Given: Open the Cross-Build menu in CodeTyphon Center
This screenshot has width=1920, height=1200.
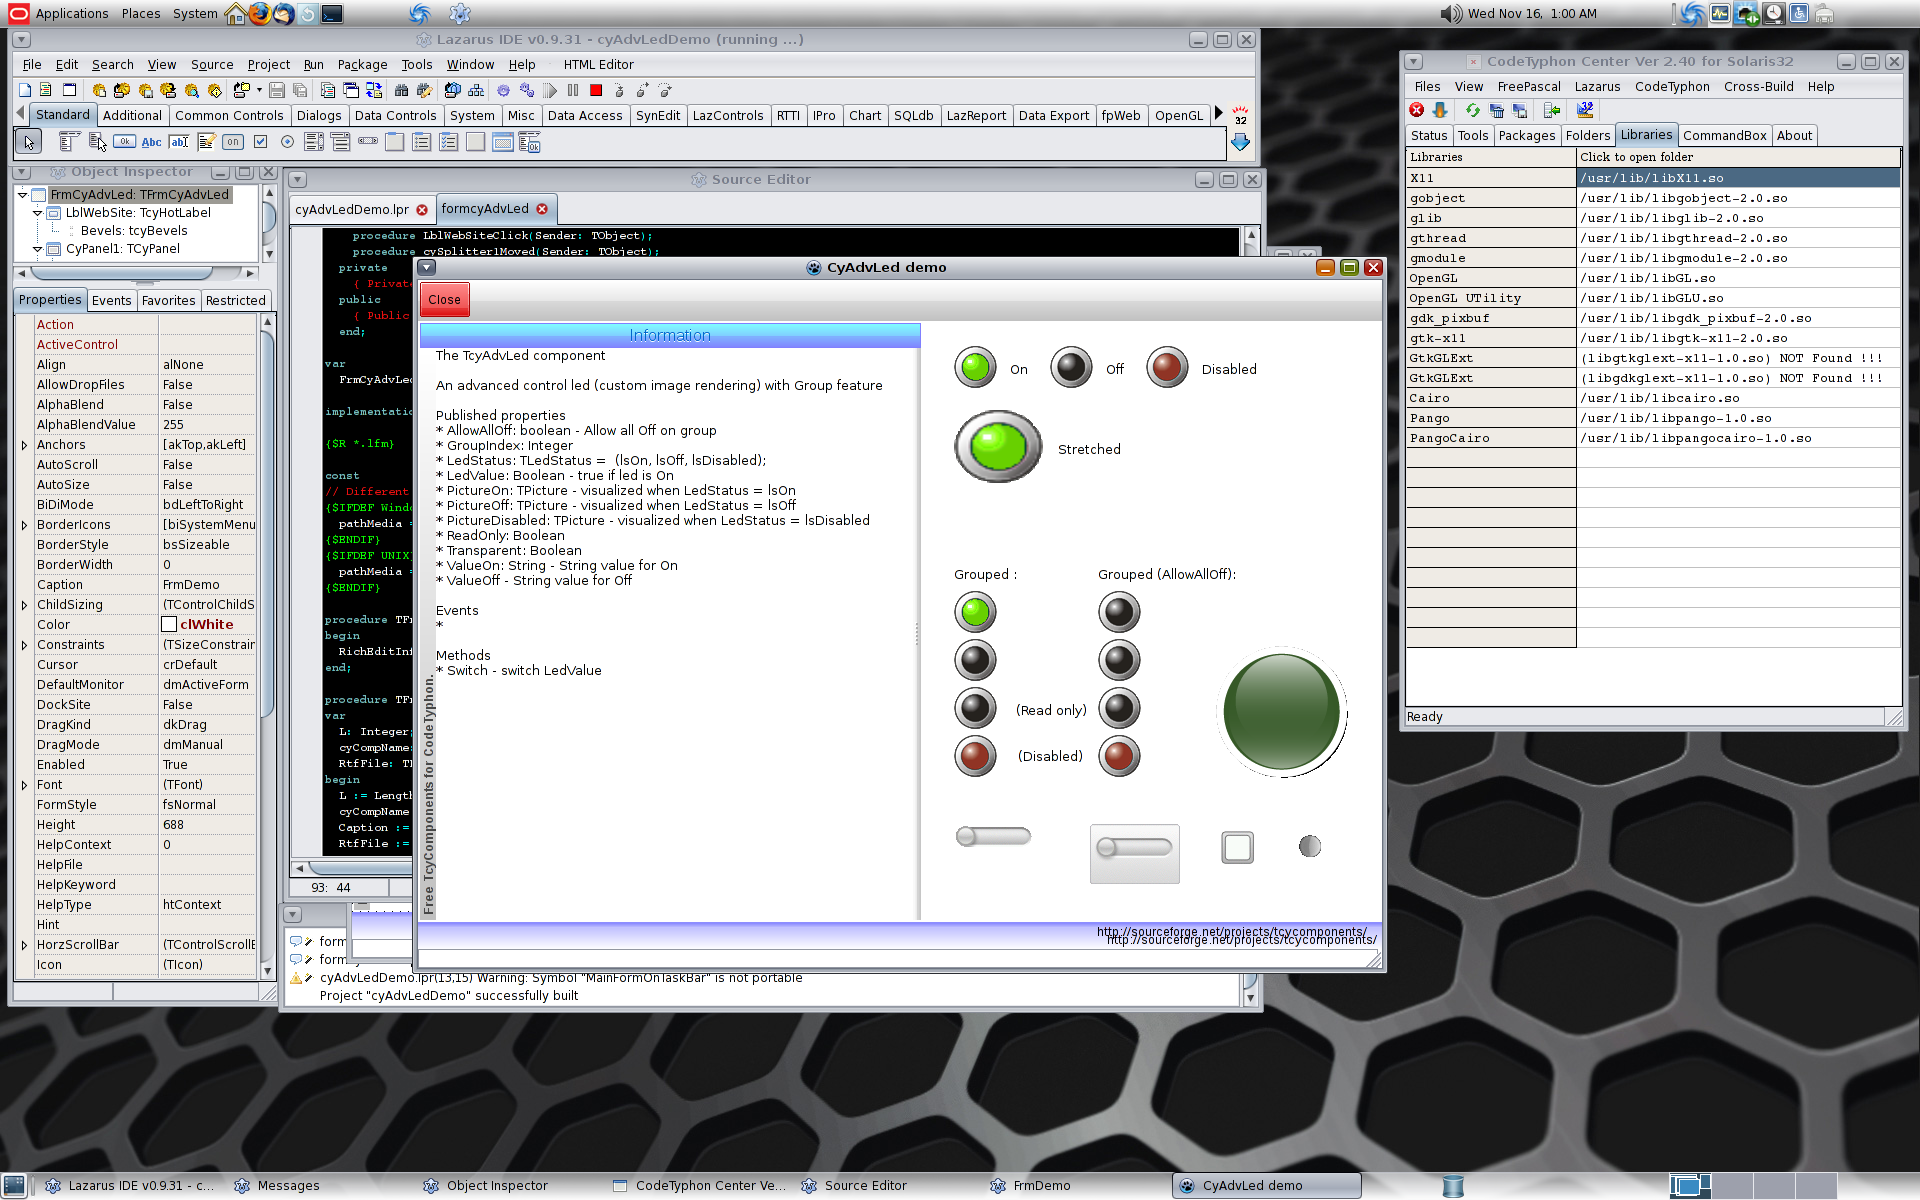Looking at the screenshot, I should 1758,87.
